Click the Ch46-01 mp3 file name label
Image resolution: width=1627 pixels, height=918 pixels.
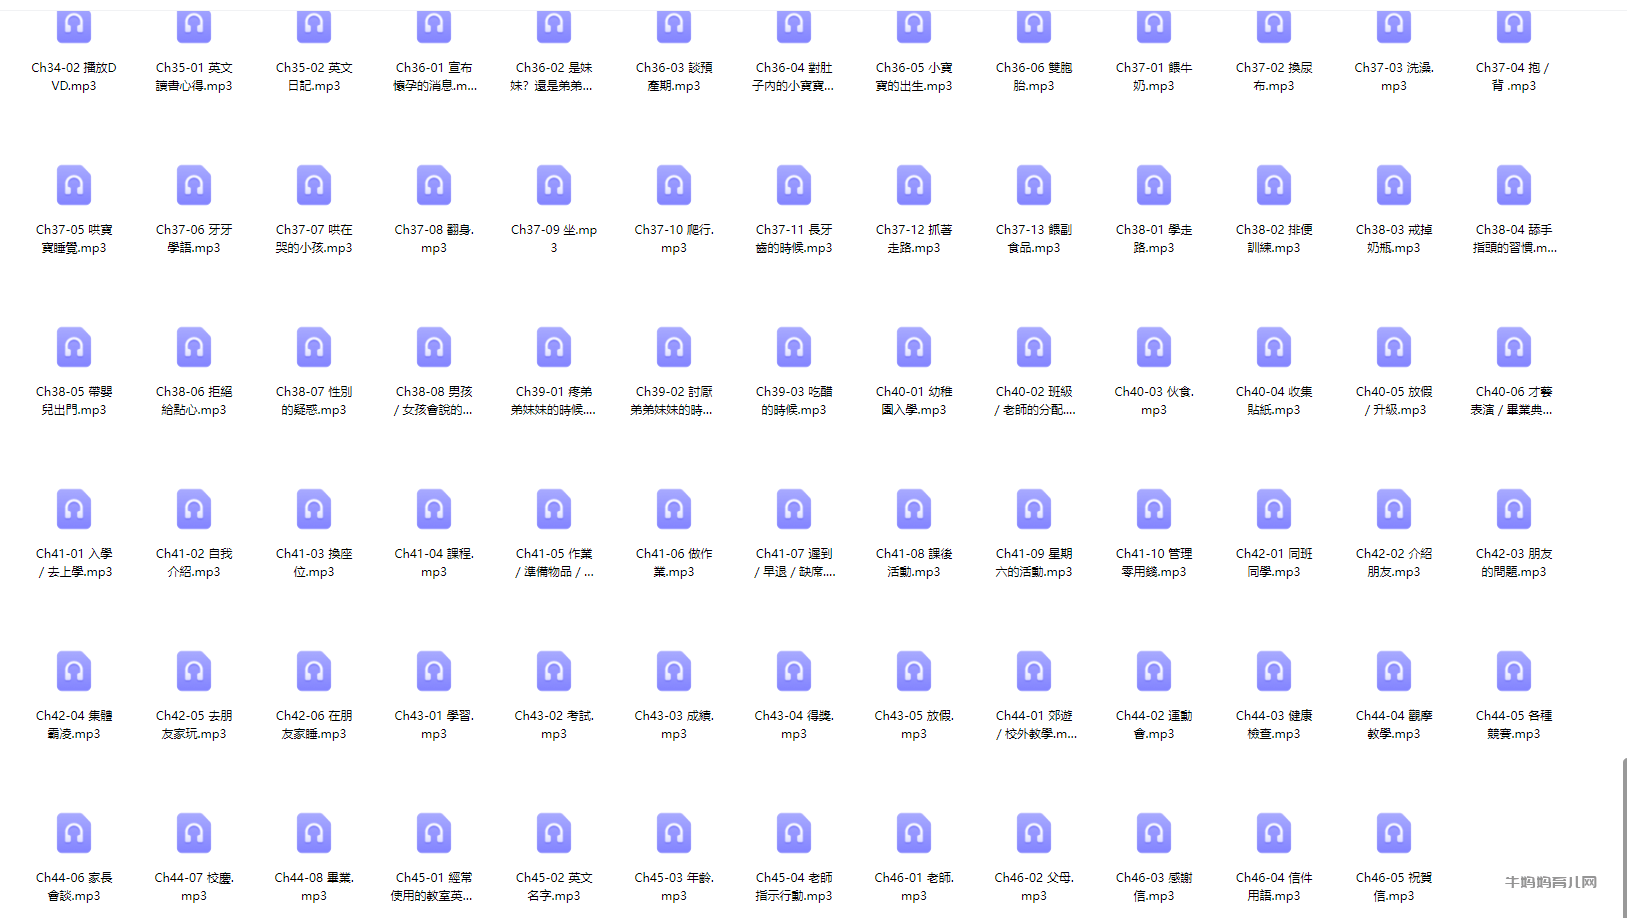coord(914,887)
